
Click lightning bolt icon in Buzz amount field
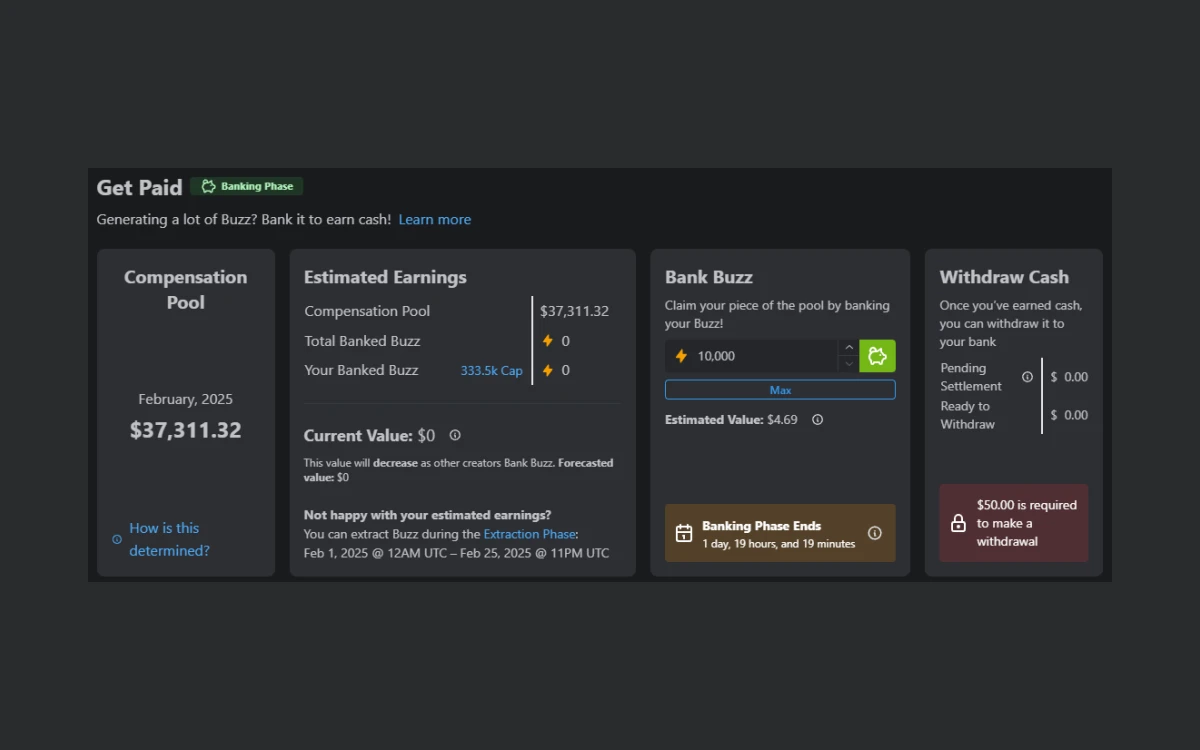pos(681,356)
